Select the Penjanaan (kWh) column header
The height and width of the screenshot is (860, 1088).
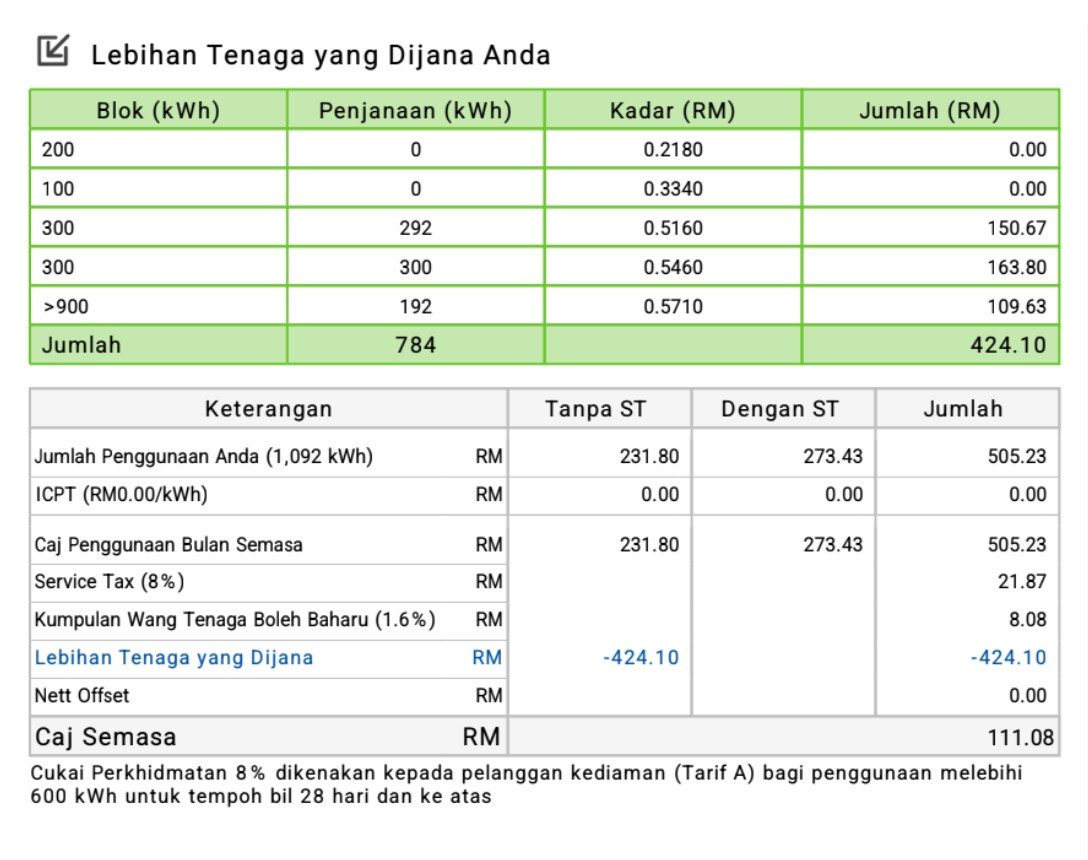(x=415, y=111)
